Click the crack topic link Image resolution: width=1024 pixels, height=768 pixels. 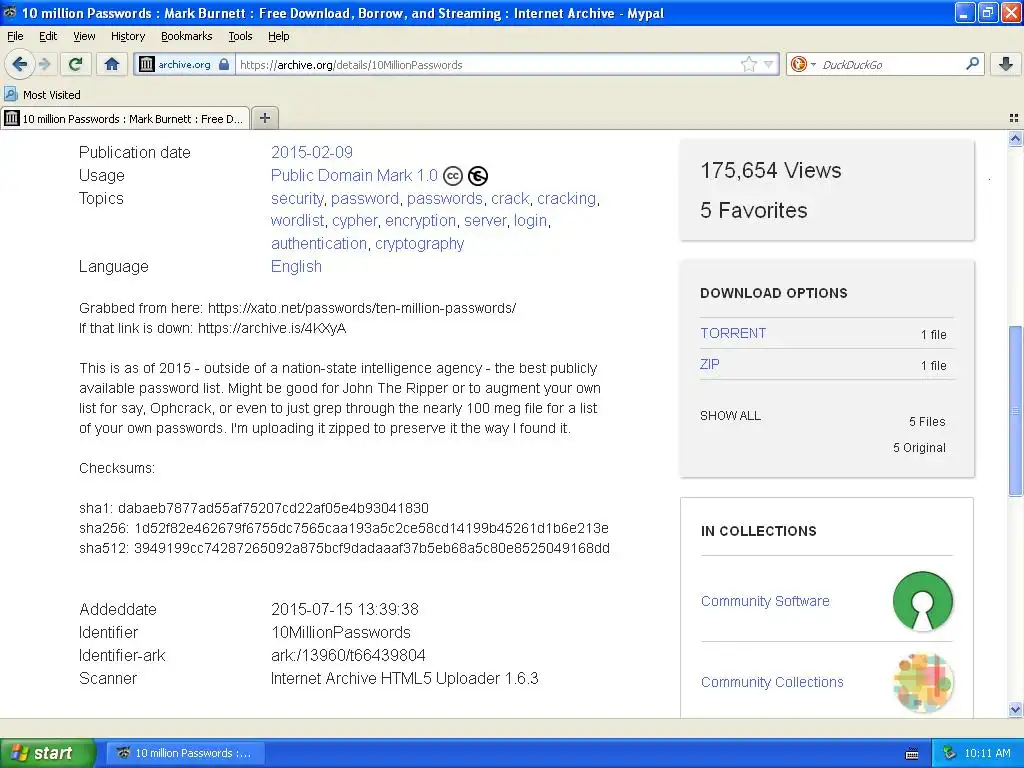(510, 198)
